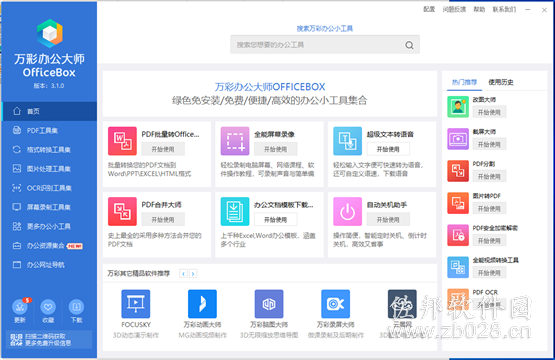Click the OfficeBox cube logo
This screenshot has height=360, width=555.
tap(50, 33)
